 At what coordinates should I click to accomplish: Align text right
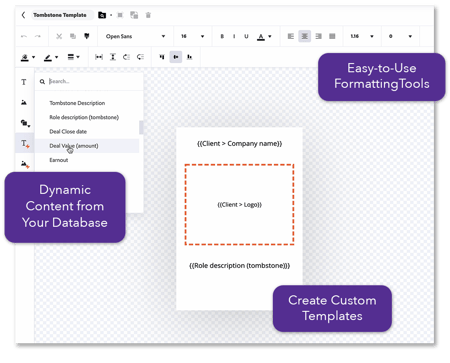318,36
